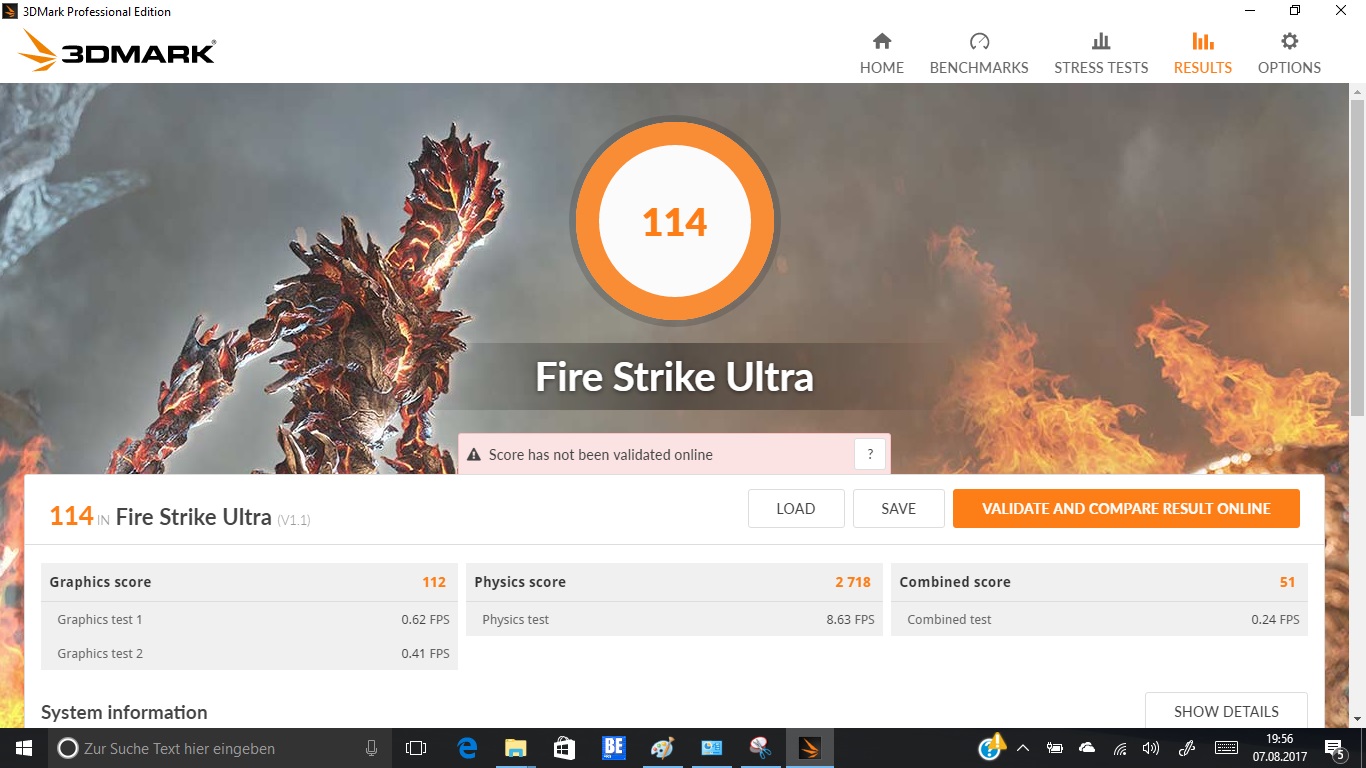1366x768 pixels.
Task: Launch Microsoft Edge from taskbar
Action: coord(467,748)
